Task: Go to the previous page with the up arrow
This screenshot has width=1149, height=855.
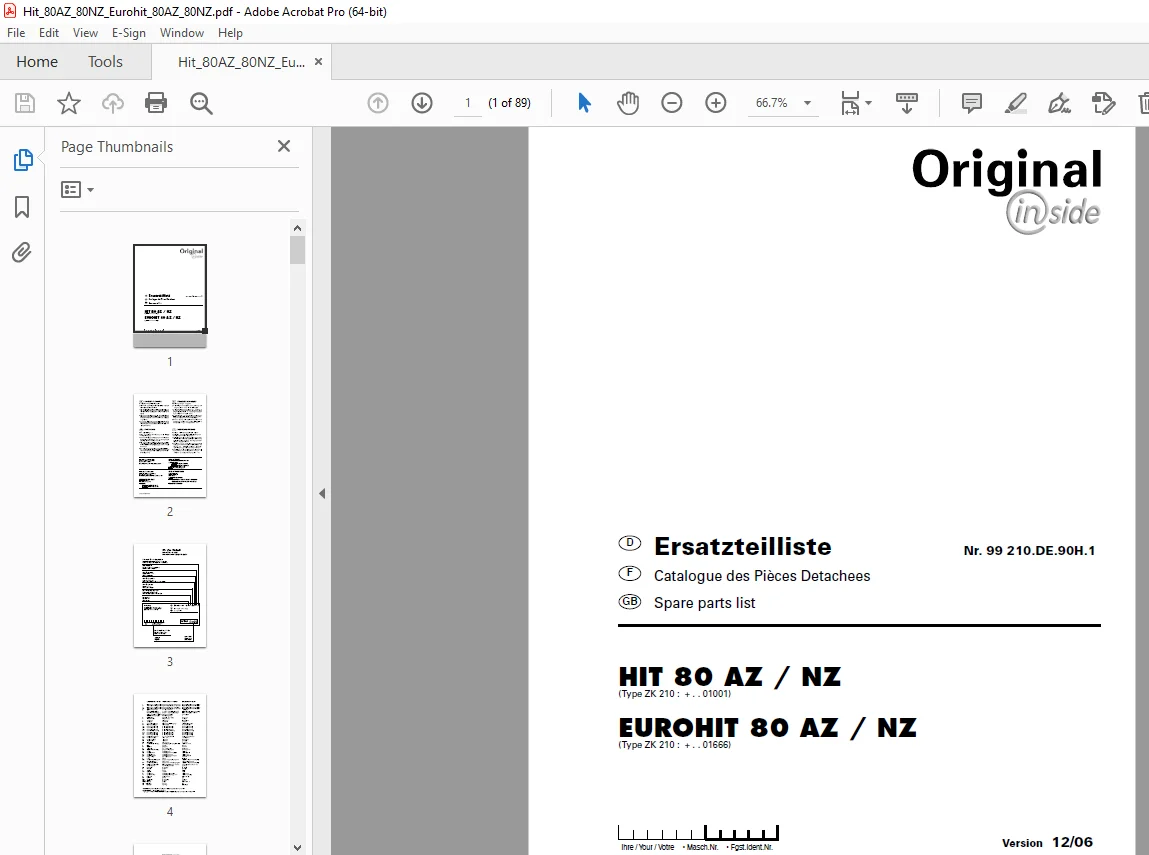Action: [378, 103]
